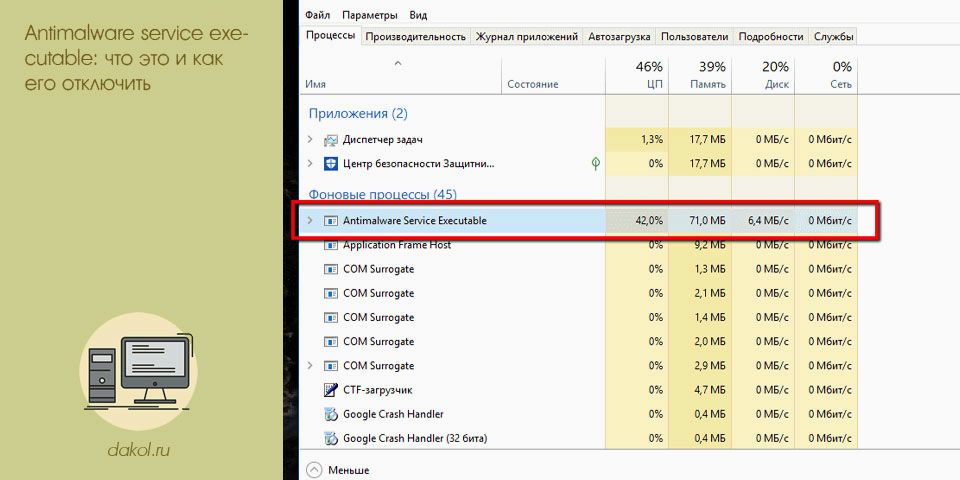Screen dimensions: 960x480
Task: Switch to the Процессы tab
Action: coord(331,36)
